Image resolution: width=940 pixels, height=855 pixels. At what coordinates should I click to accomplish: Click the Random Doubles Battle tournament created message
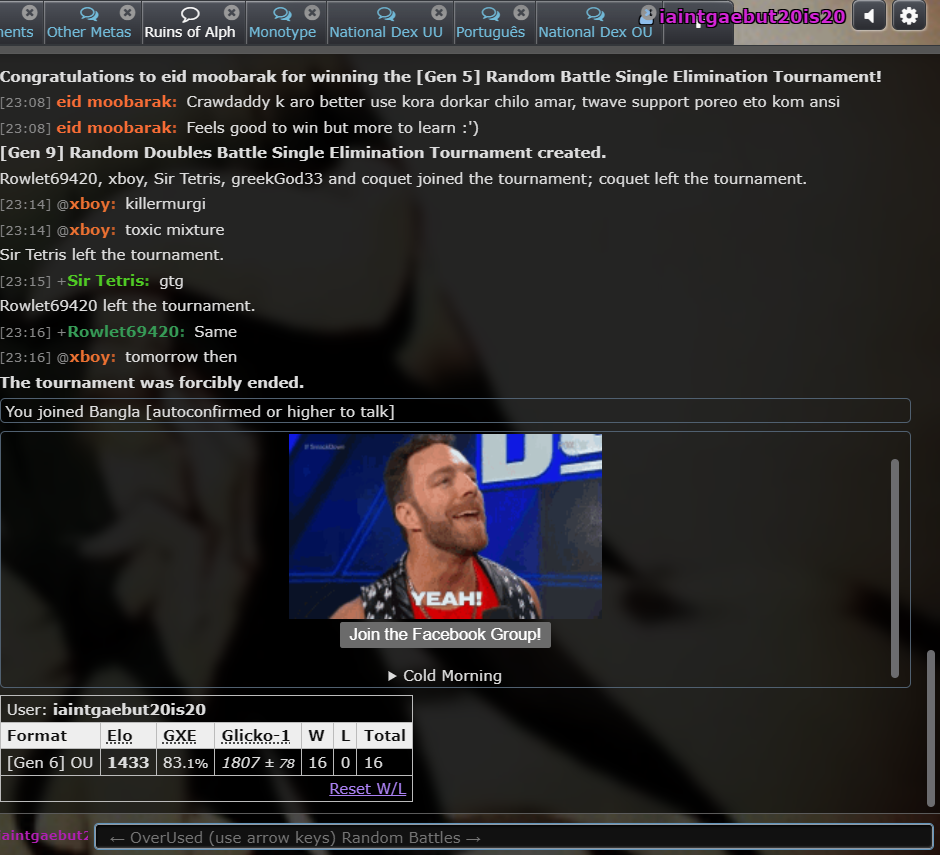(303, 153)
